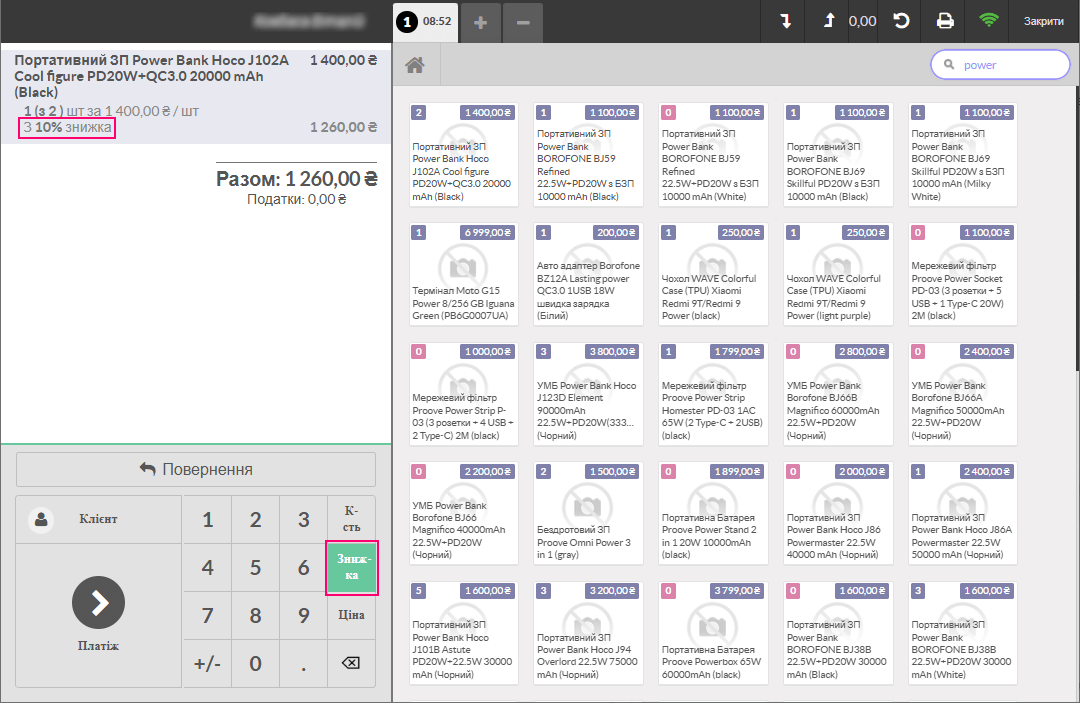Click the upward arrow icon in top bar
1080x703 pixels.
pyautogui.click(x=829, y=21)
